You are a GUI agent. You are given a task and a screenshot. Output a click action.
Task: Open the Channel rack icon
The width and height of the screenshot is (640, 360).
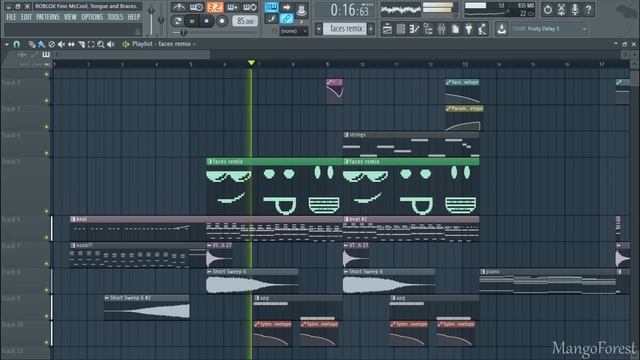tap(401, 29)
